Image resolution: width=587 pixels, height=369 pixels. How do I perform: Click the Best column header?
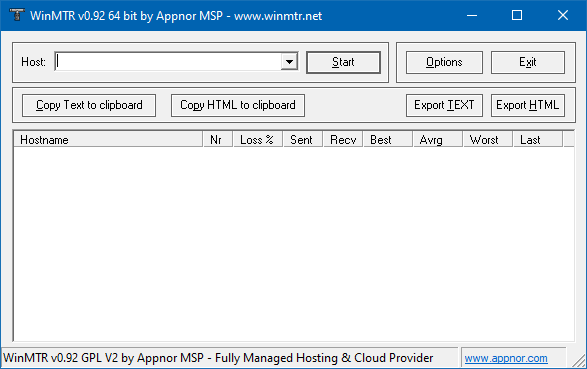pyautogui.click(x=388, y=140)
